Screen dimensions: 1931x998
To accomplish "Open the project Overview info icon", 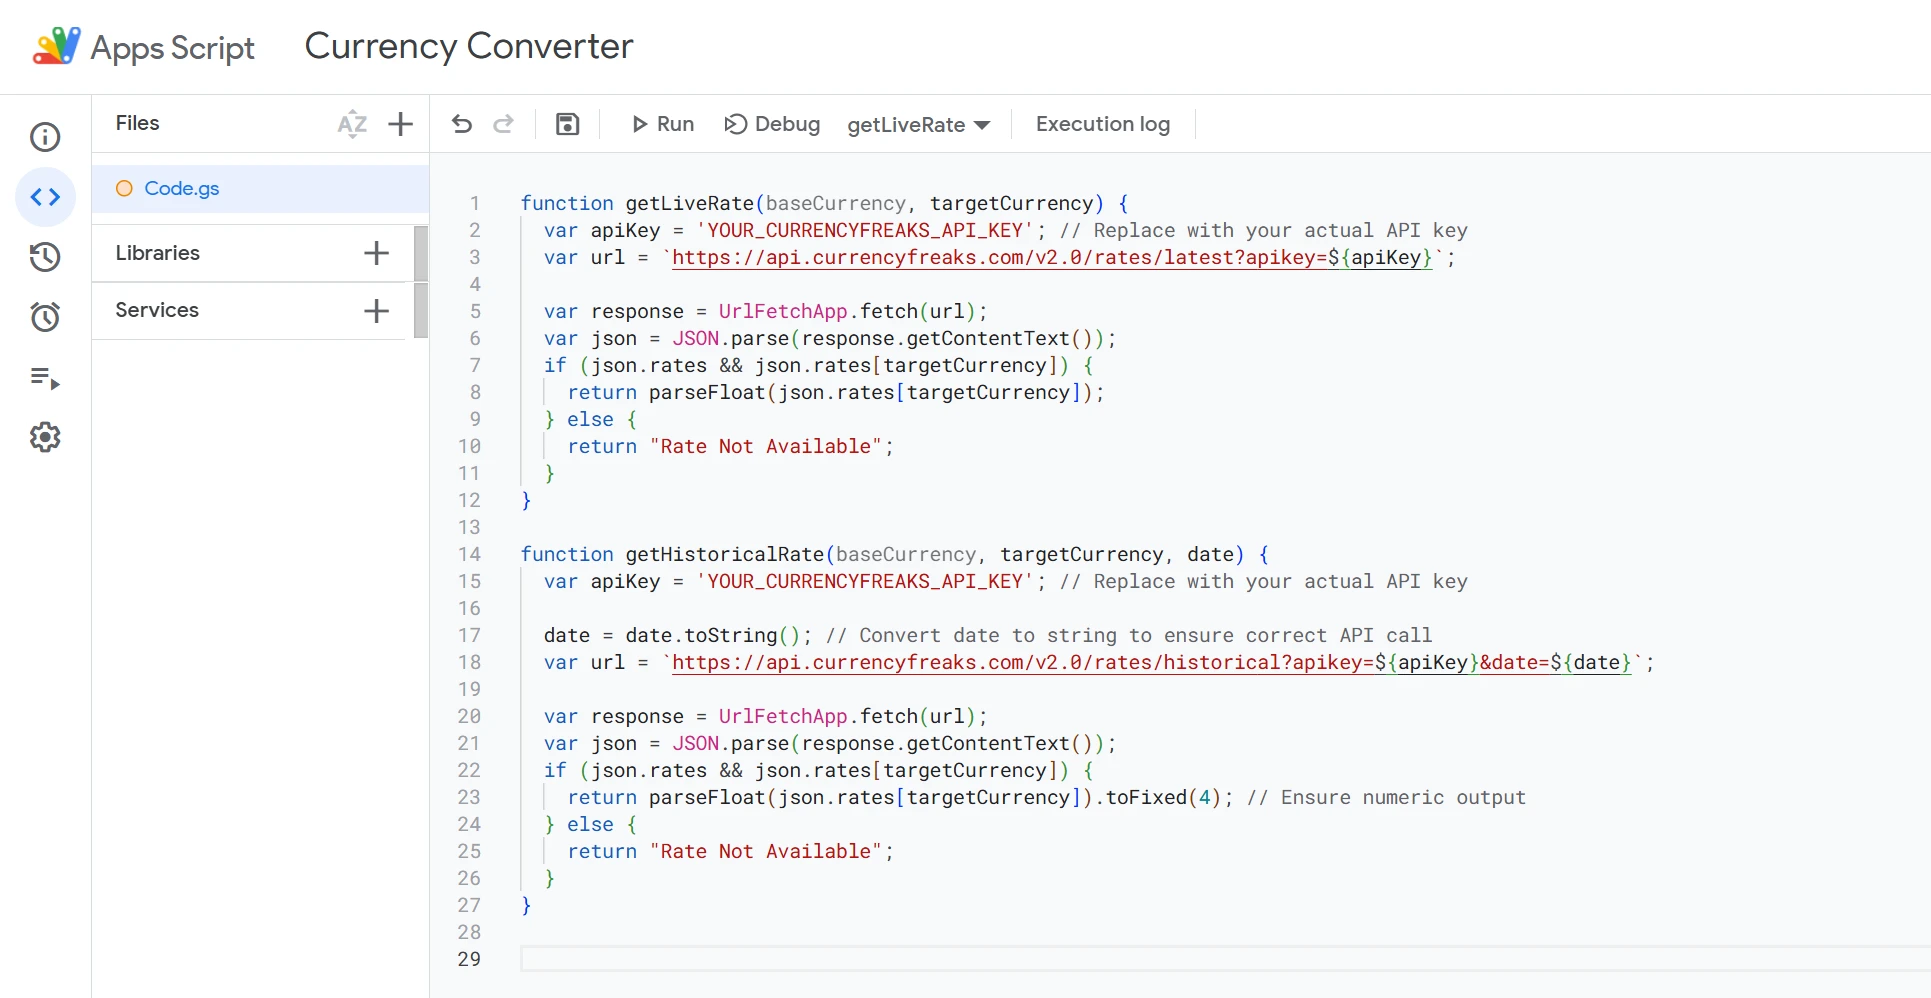I will click(x=45, y=137).
